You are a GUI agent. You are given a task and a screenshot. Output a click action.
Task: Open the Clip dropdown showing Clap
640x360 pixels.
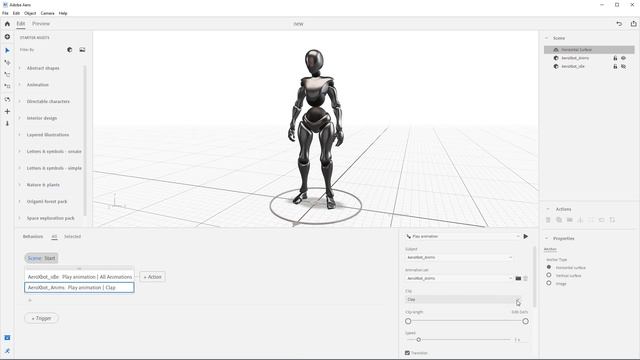[463, 300]
